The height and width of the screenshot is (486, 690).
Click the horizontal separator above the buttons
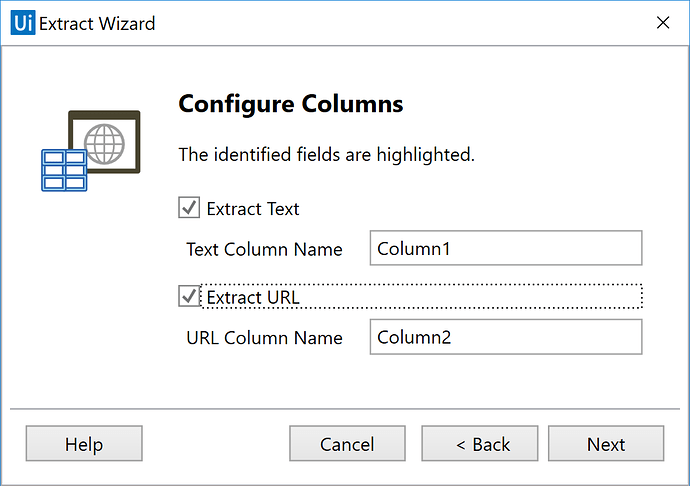click(x=345, y=409)
